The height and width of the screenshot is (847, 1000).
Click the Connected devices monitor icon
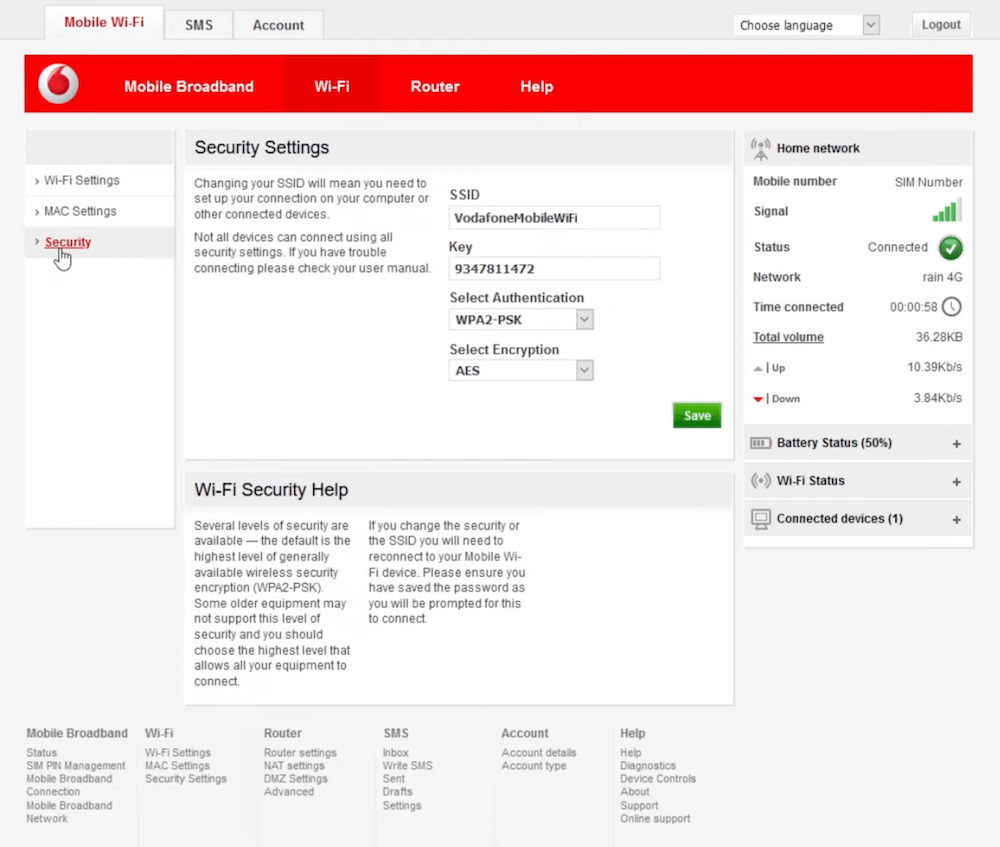pos(762,518)
